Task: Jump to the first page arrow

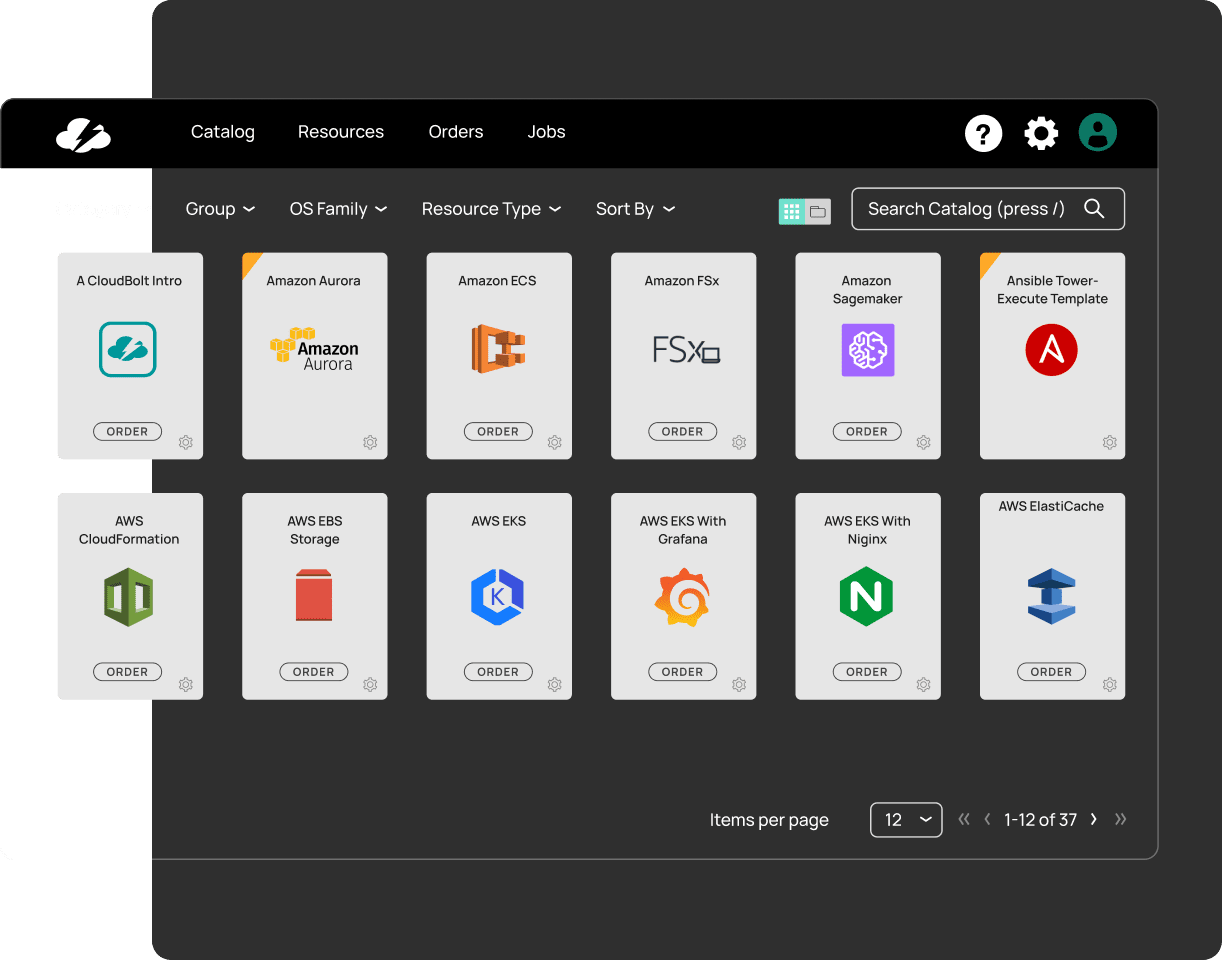Action: 964,819
